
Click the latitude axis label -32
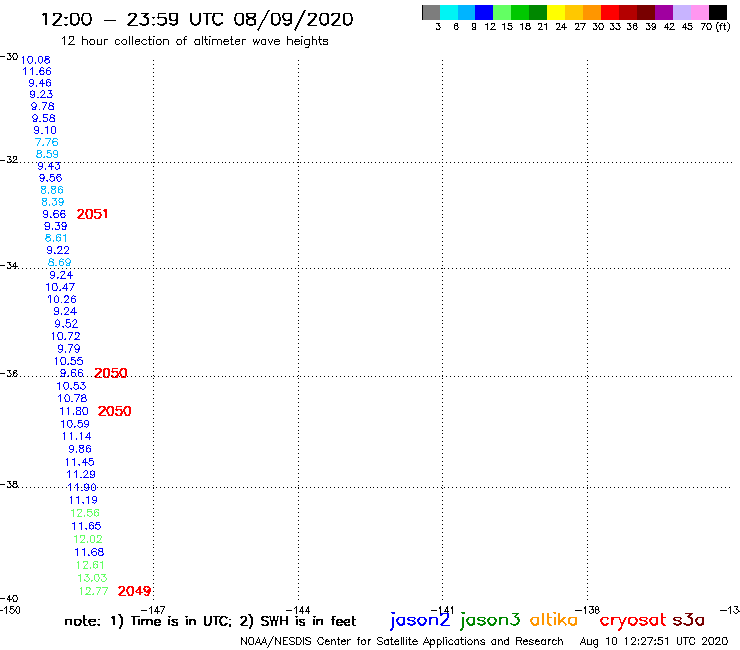pyautogui.click(x=9, y=160)
